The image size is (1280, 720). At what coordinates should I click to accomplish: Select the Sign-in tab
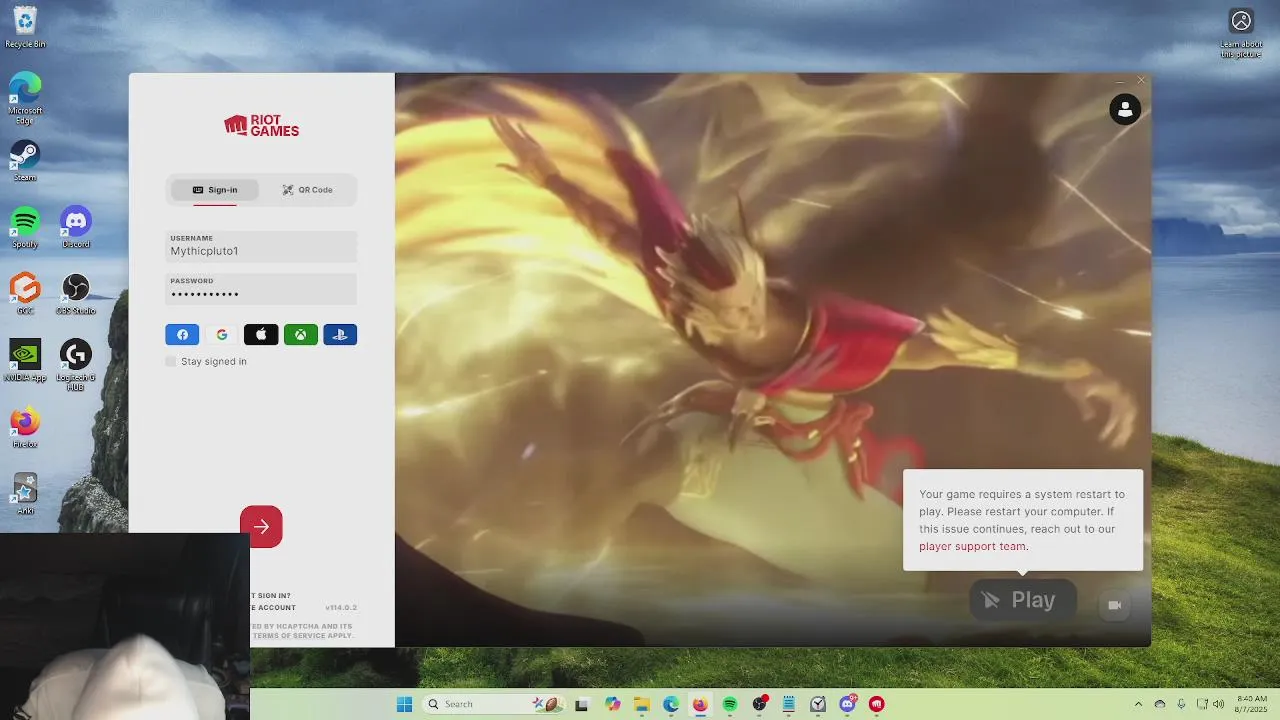click(x=215, y=190)
